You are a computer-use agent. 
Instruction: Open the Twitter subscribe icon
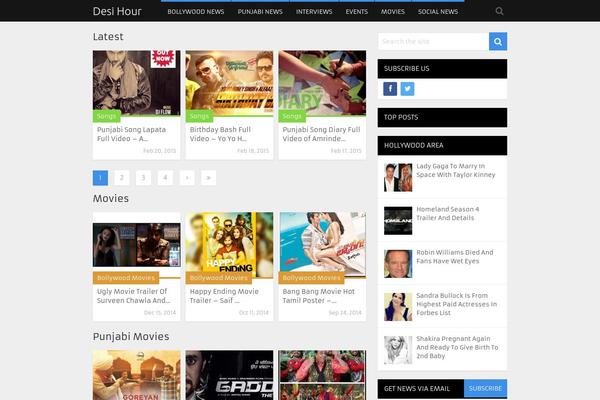coord(408,89)
